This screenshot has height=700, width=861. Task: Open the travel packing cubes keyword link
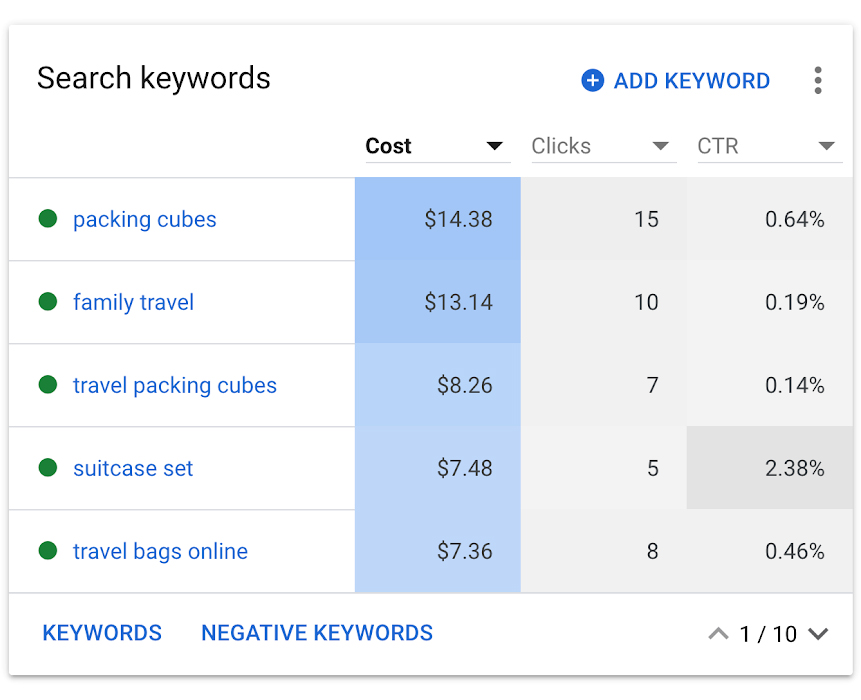click(175, 385)
